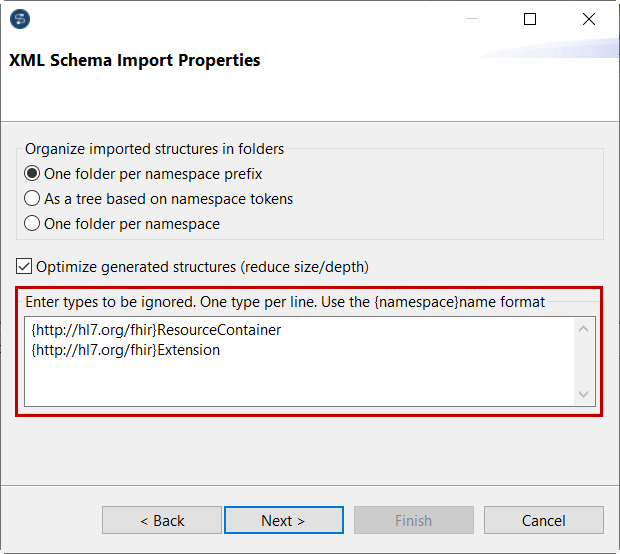Click the Finish button
The height and width of the screenshot is (554, 620).
click(413, 520)
